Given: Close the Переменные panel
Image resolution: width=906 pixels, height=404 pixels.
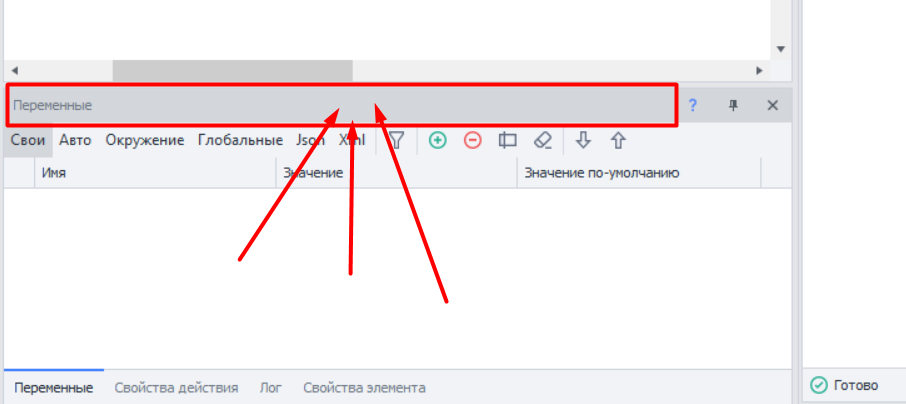Looking at the screenshot, I should click(773, 105).
